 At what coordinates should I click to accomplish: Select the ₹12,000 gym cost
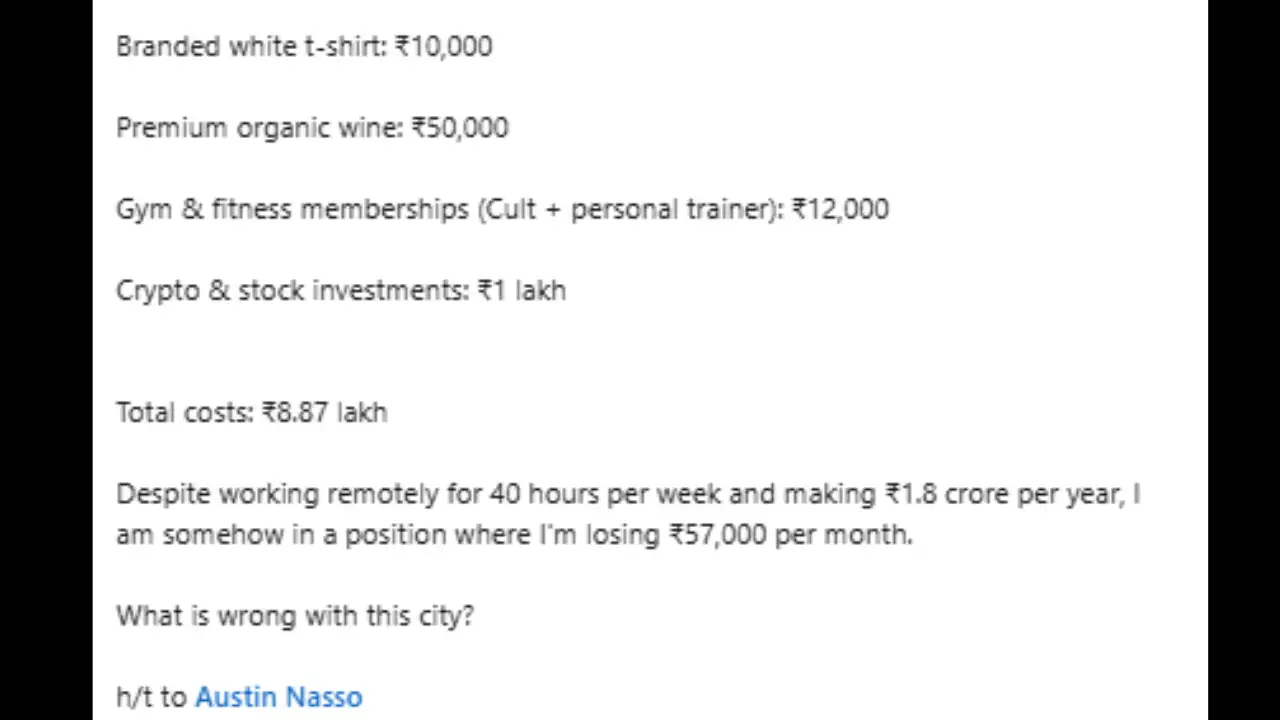pyautogui.click(x=840, y=209)
